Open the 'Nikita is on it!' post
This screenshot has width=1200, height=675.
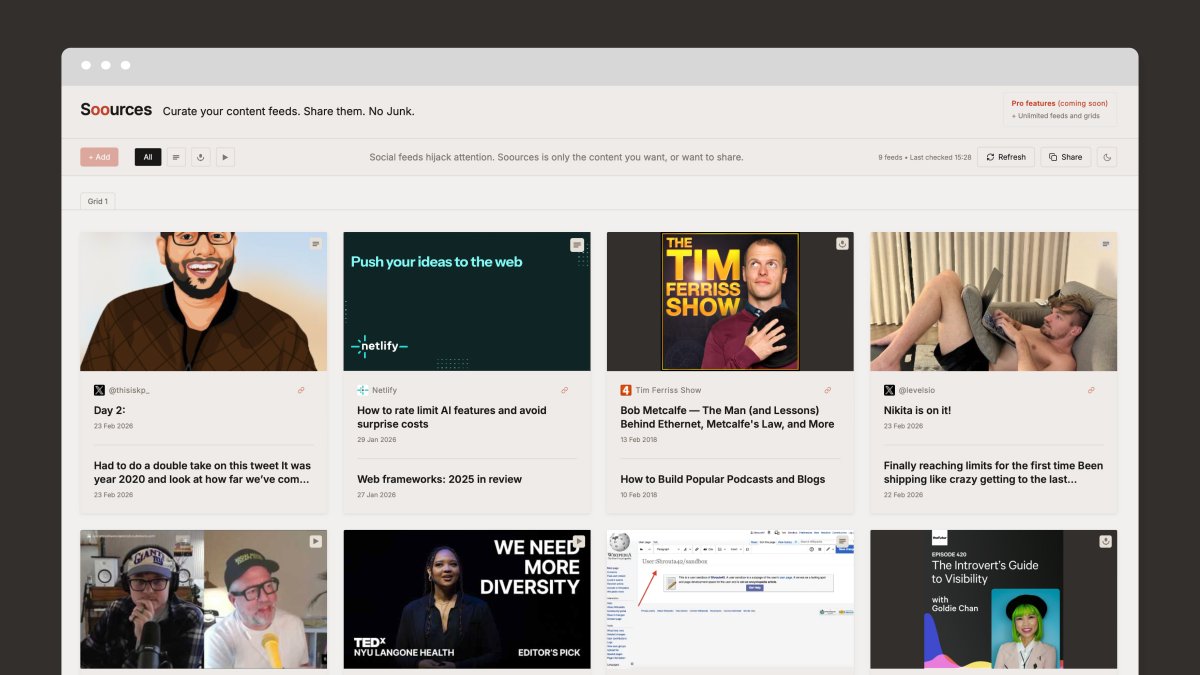pyautogui.click(x=917, y=410)
